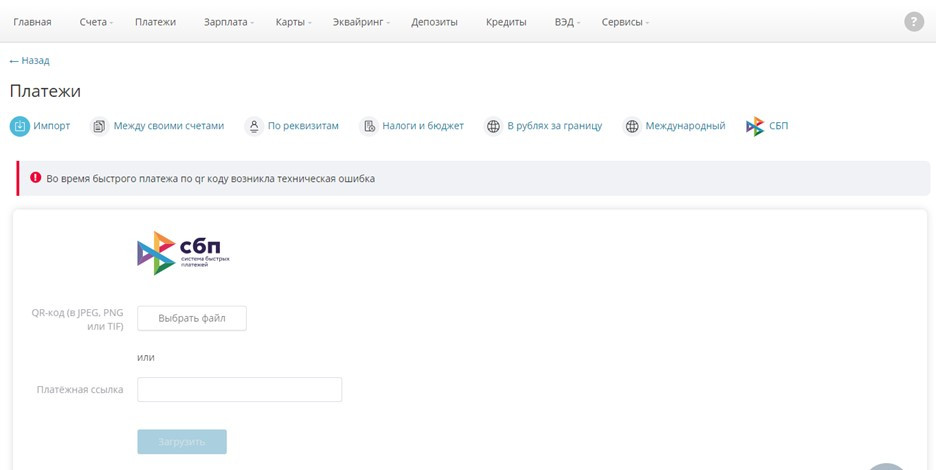
Task: Expand the Зарплата menu dropdown
Action: [x=228, y=22]
